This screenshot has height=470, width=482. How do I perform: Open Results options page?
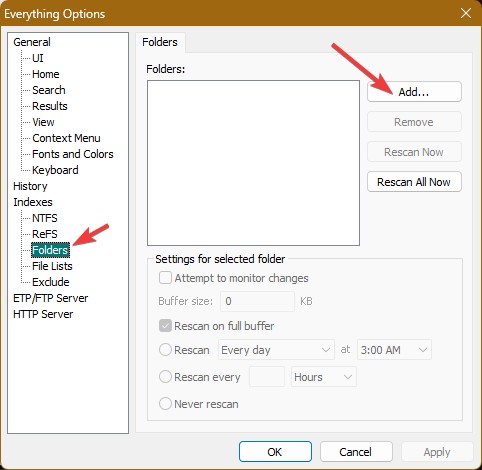tap(50, 106)
